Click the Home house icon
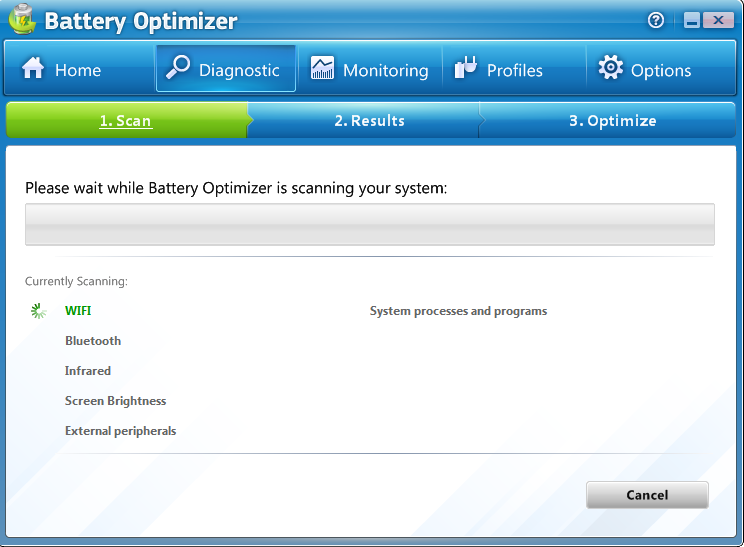This screenshot has height=547, width=744. pos(33,67)
